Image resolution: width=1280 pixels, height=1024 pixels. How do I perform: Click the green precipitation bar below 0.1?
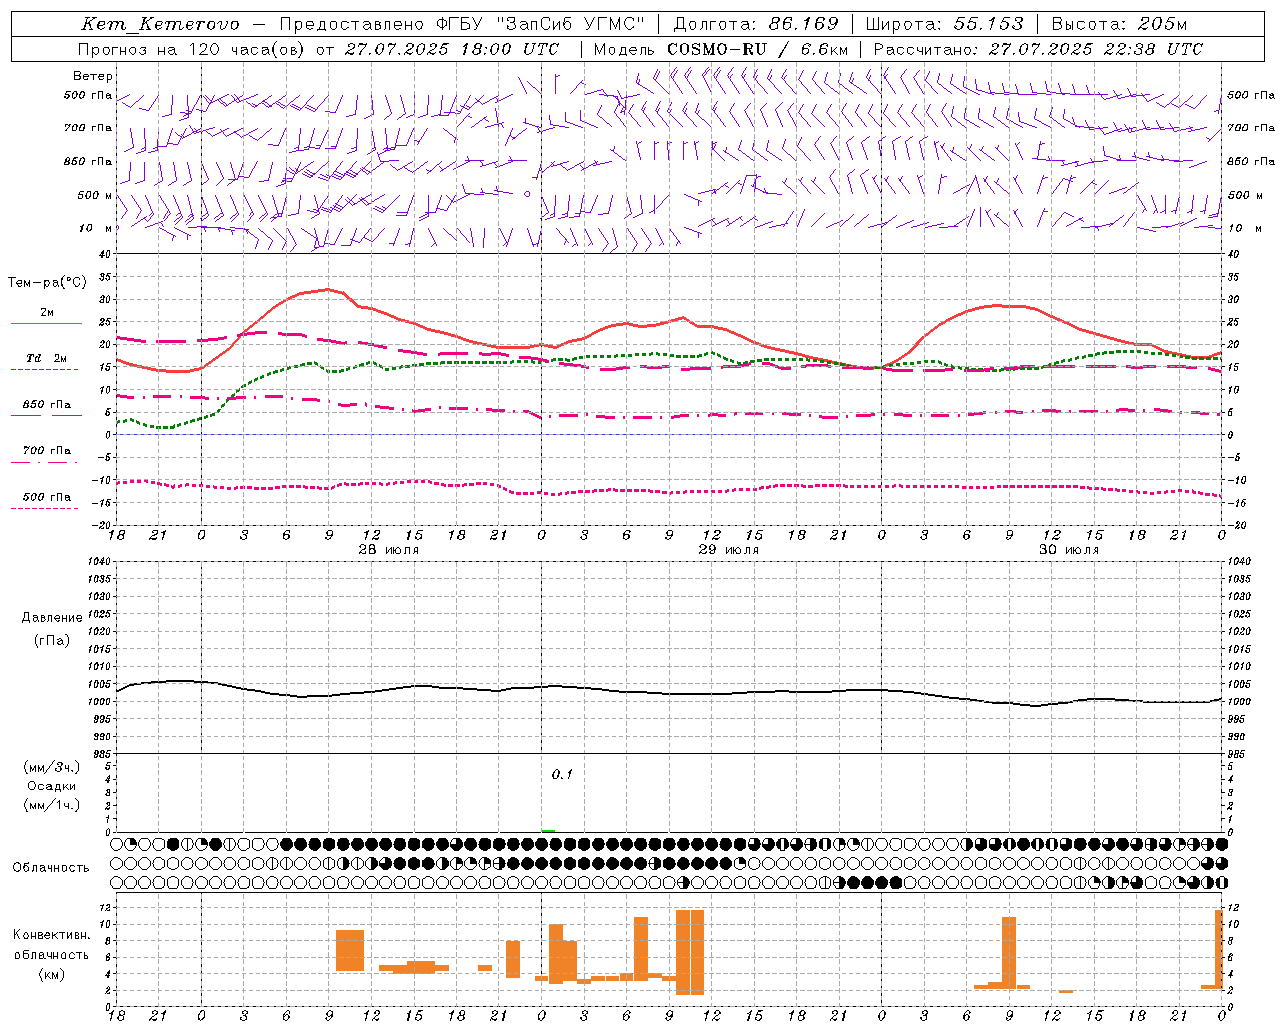[x=548, y=830]
